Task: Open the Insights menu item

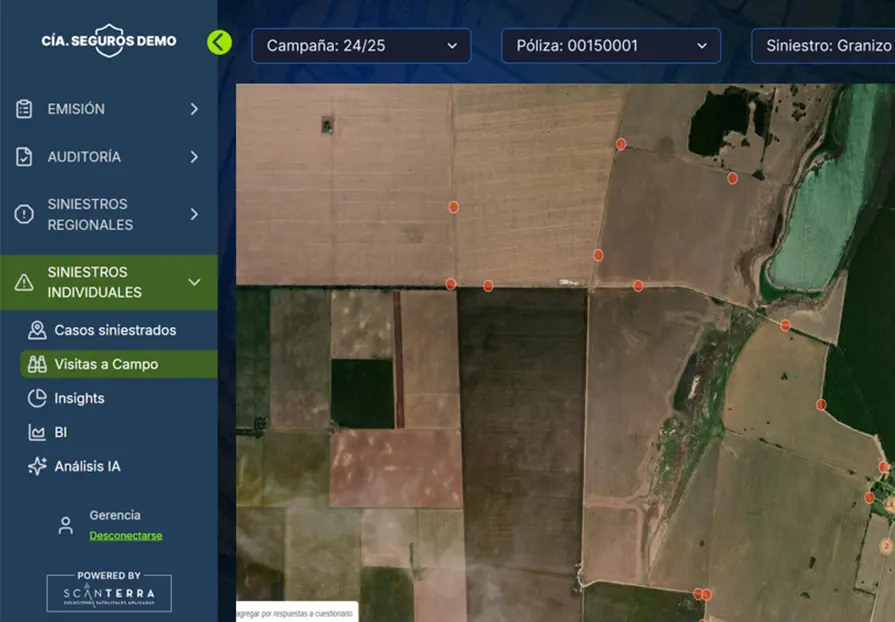Action: (79, 398)
